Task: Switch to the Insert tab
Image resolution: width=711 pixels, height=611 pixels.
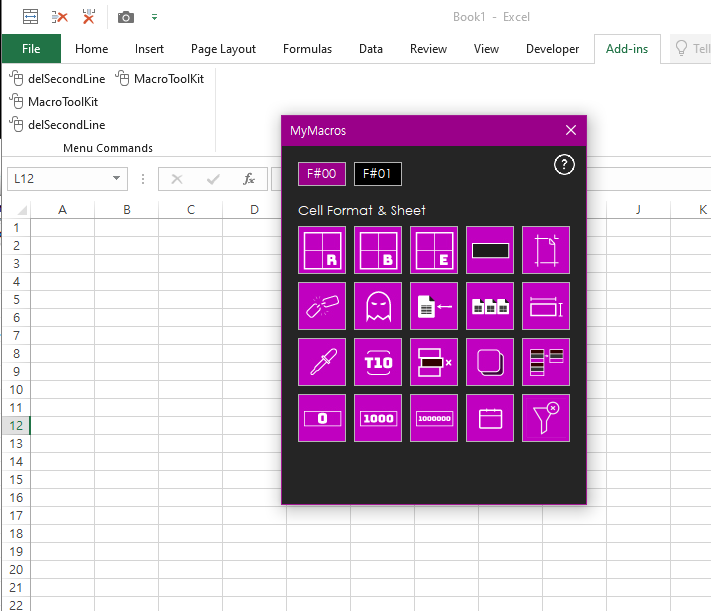Action: (x=149, y=49)
